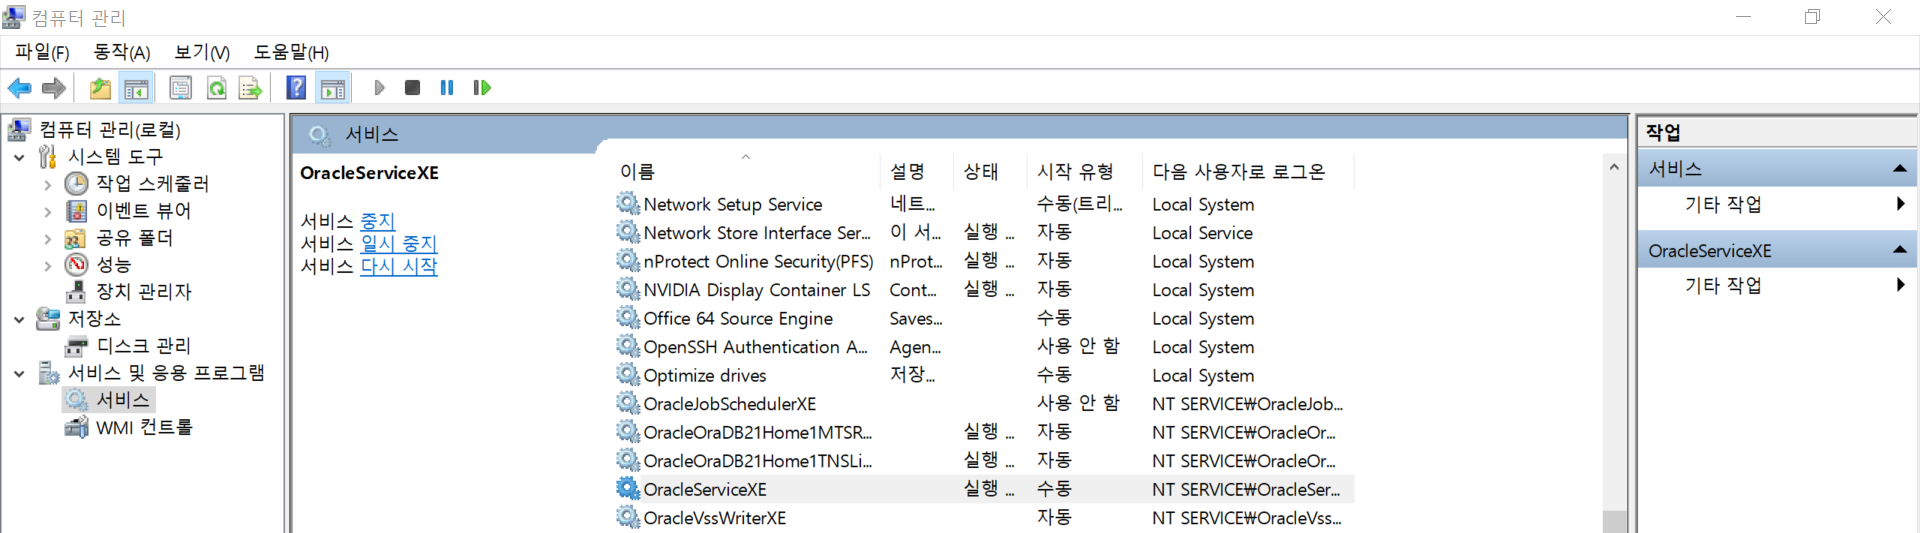This screenshot has width=1920, height=533.
Task: Select 공유 폴더 icon in tree
Action: [76, 238]
